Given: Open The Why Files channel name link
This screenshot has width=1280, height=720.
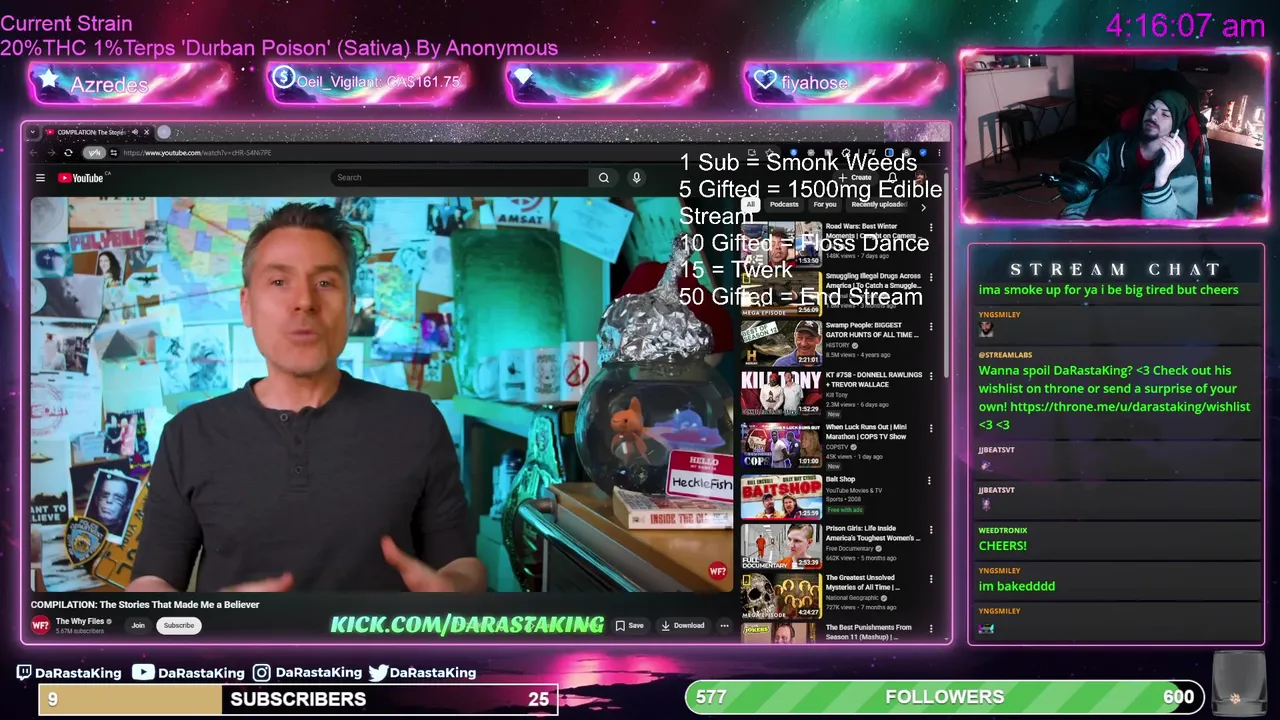Looking at the screenshot, I should [x=80, y=622].
